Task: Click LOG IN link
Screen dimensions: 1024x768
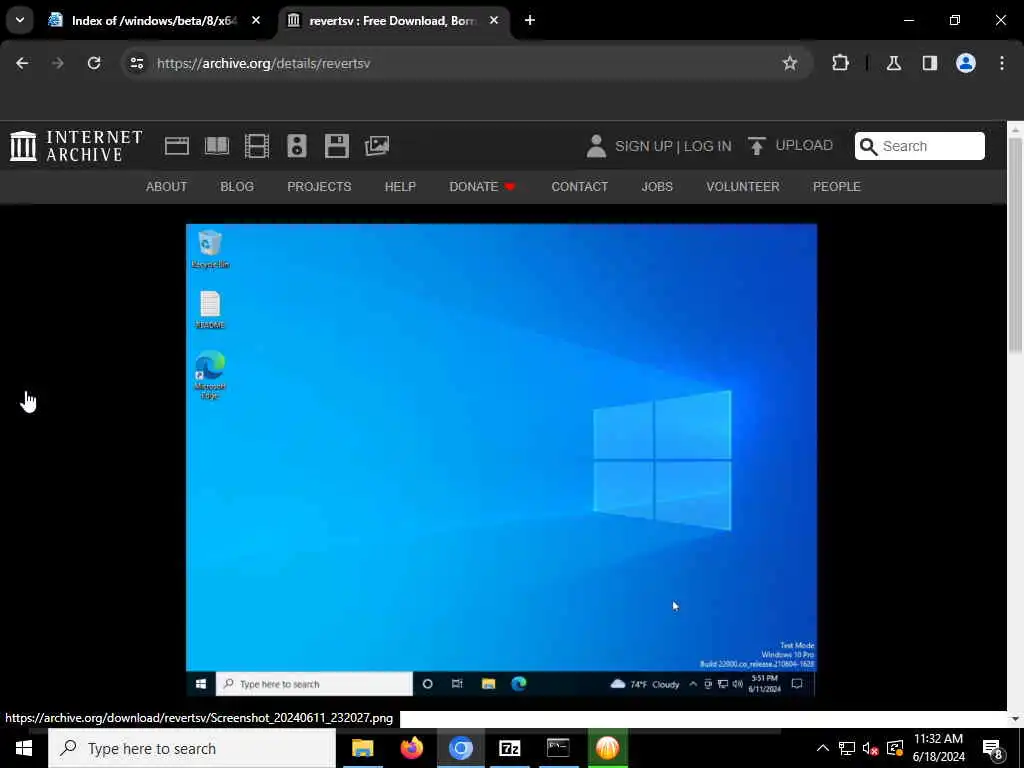Action: coord(708,146)
